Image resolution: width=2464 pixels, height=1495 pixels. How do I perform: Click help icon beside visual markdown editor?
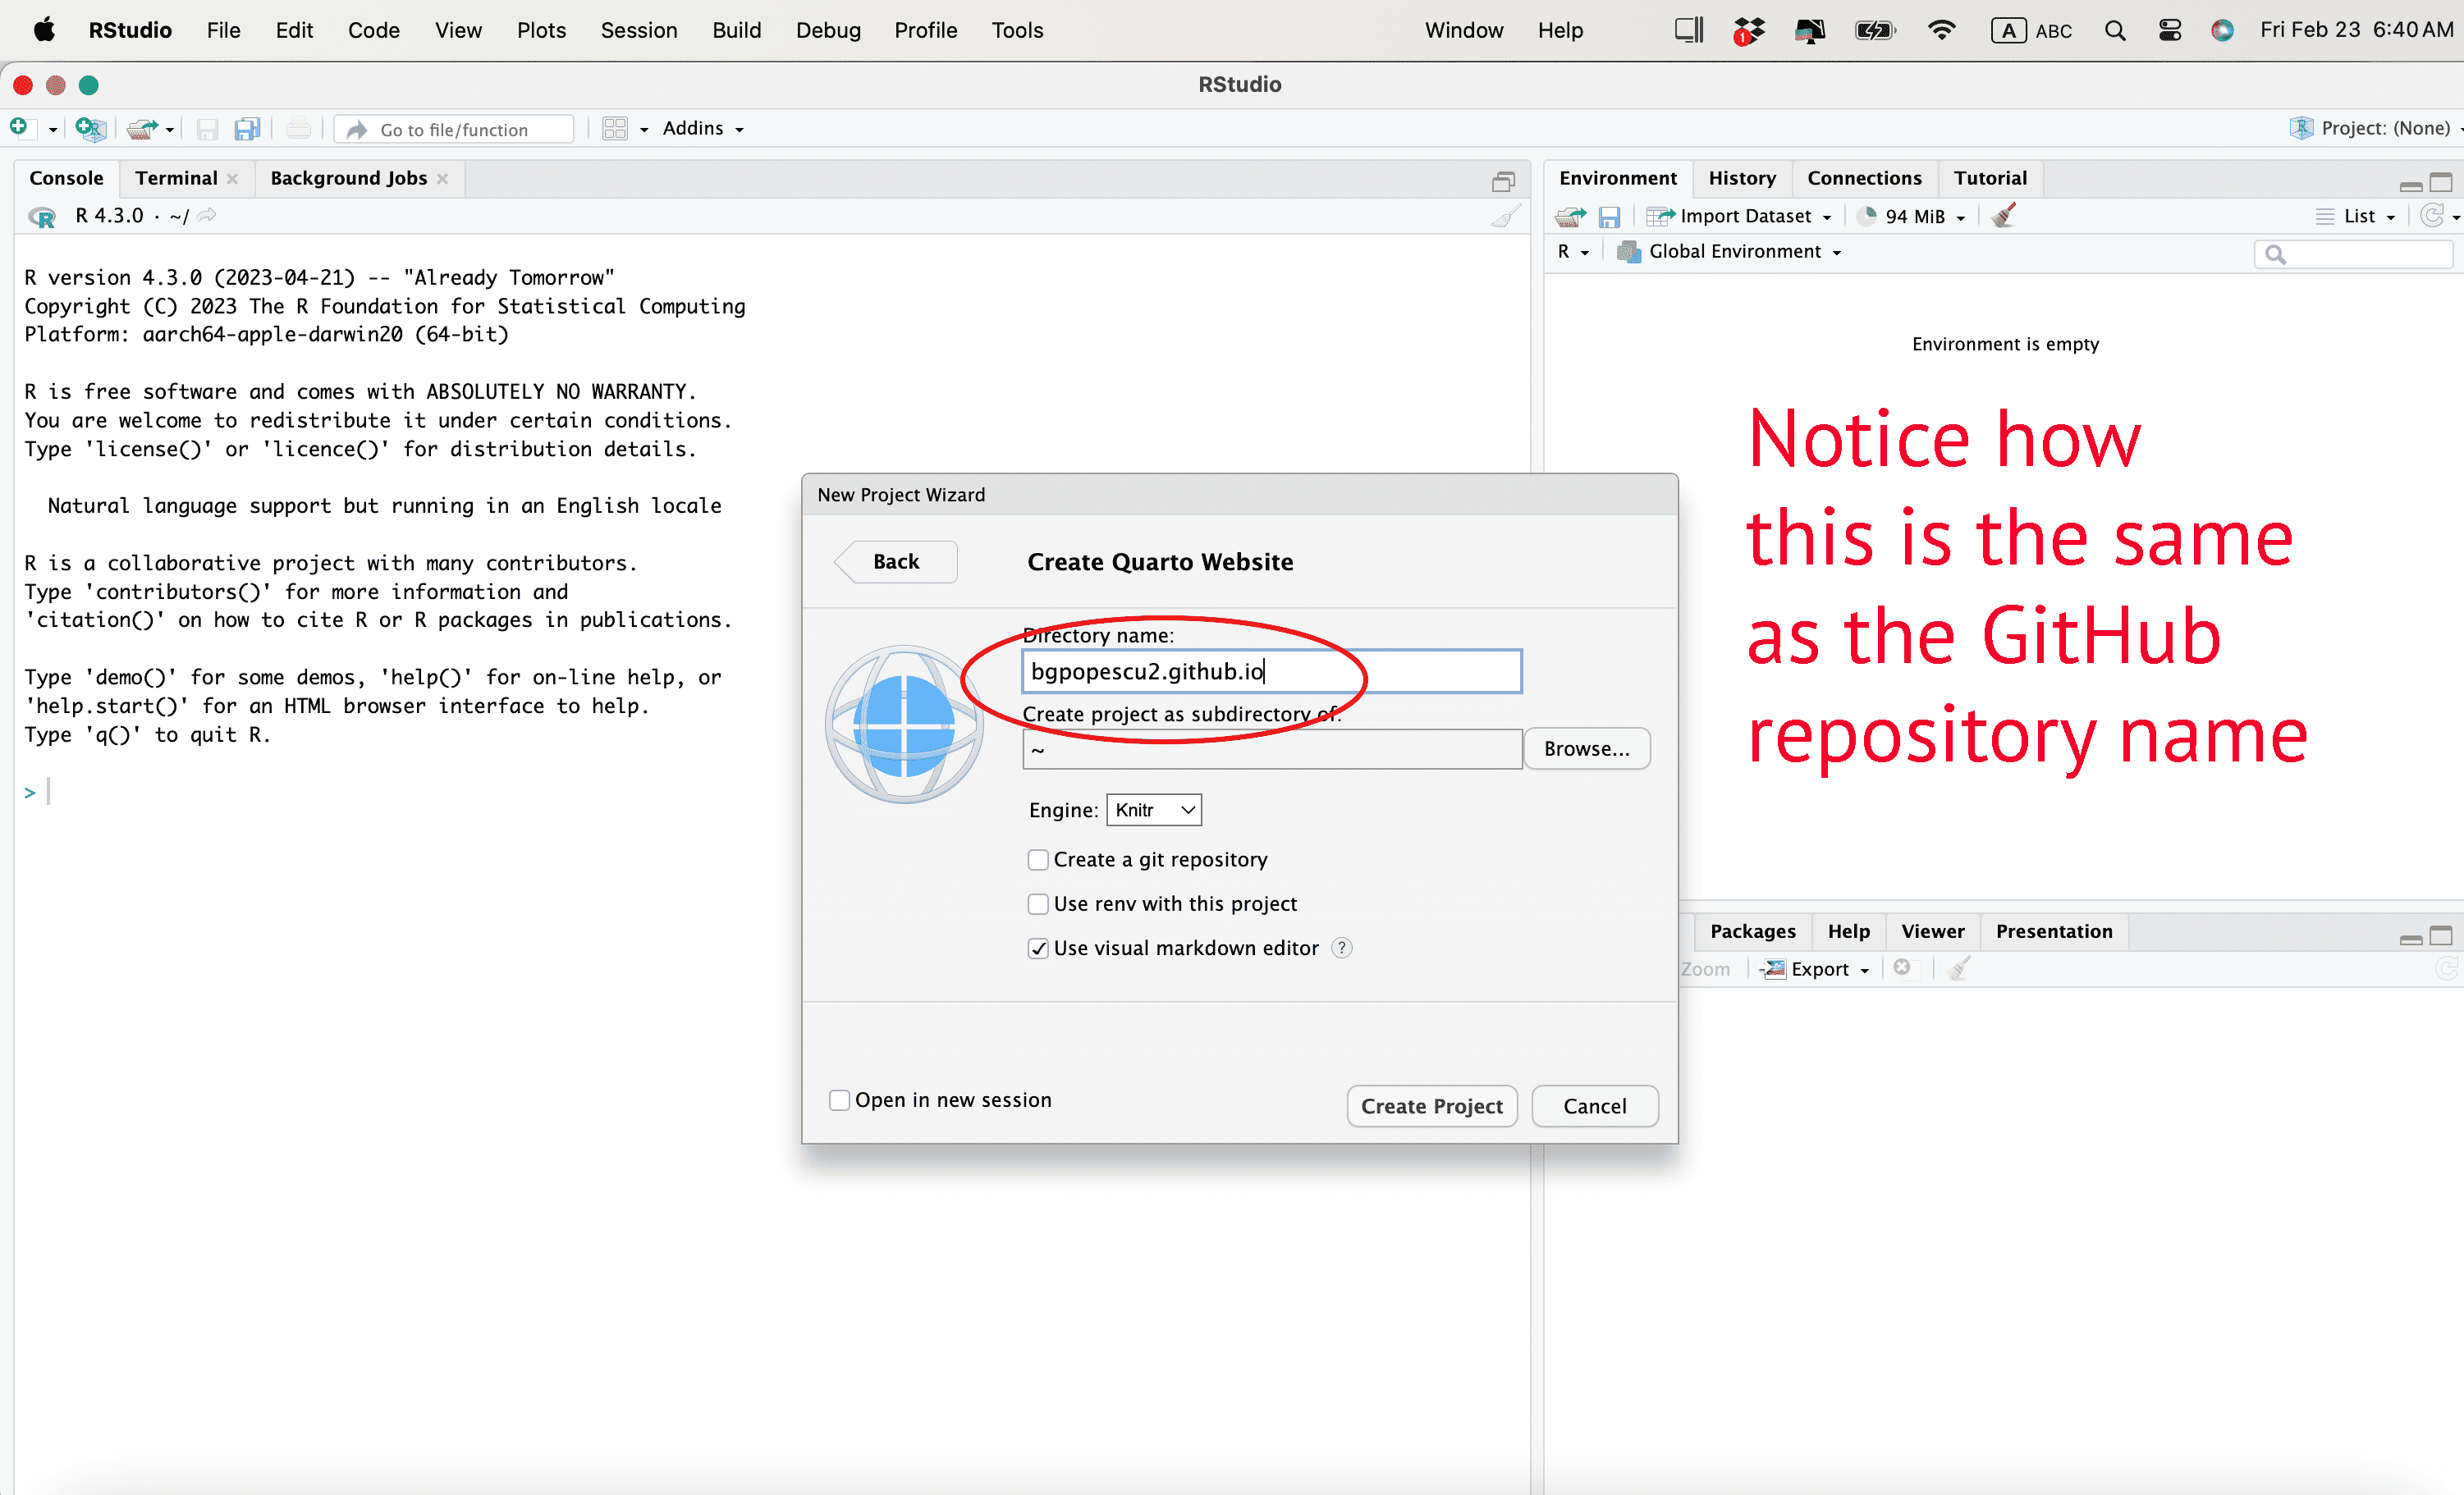[1342, 948]
